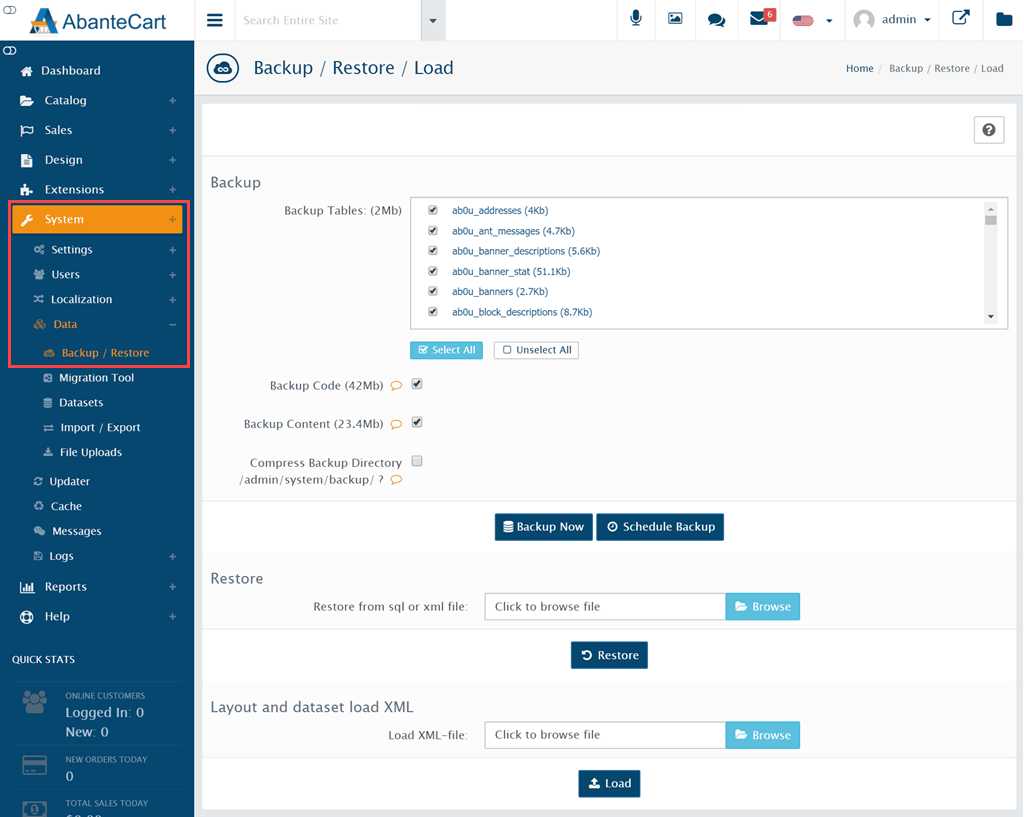
Task: Open the Cache menu item
Action: (x=66, y=507)
